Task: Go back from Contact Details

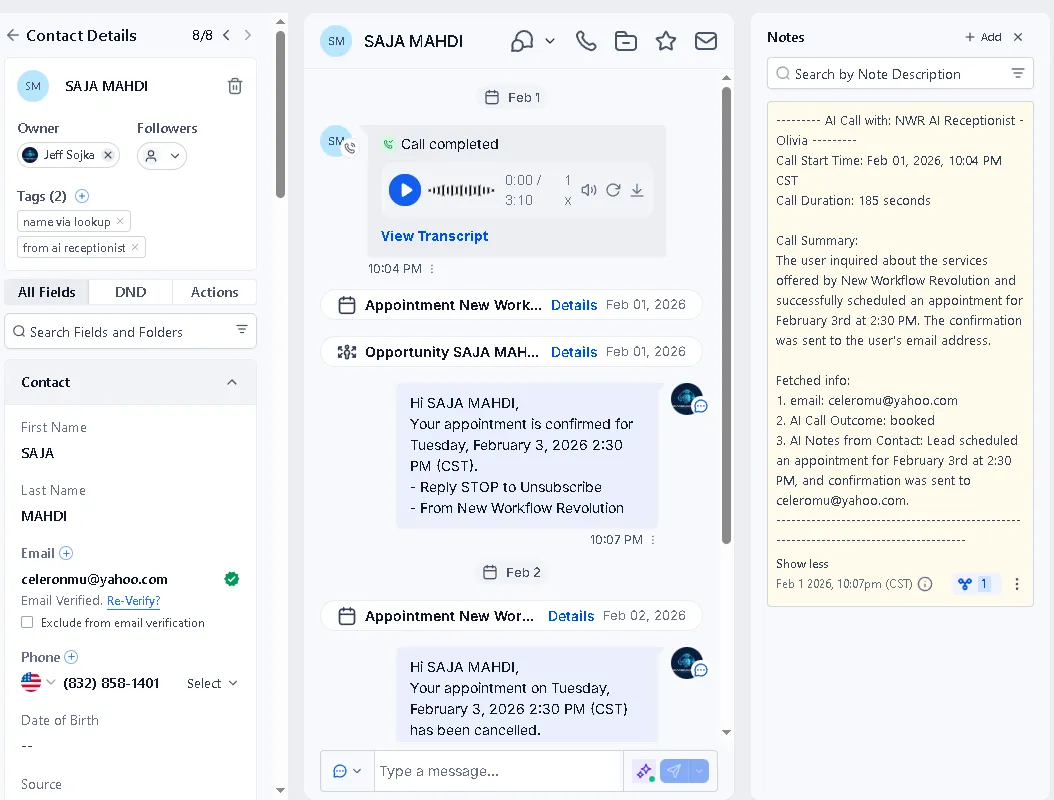Action: (13, 35)
